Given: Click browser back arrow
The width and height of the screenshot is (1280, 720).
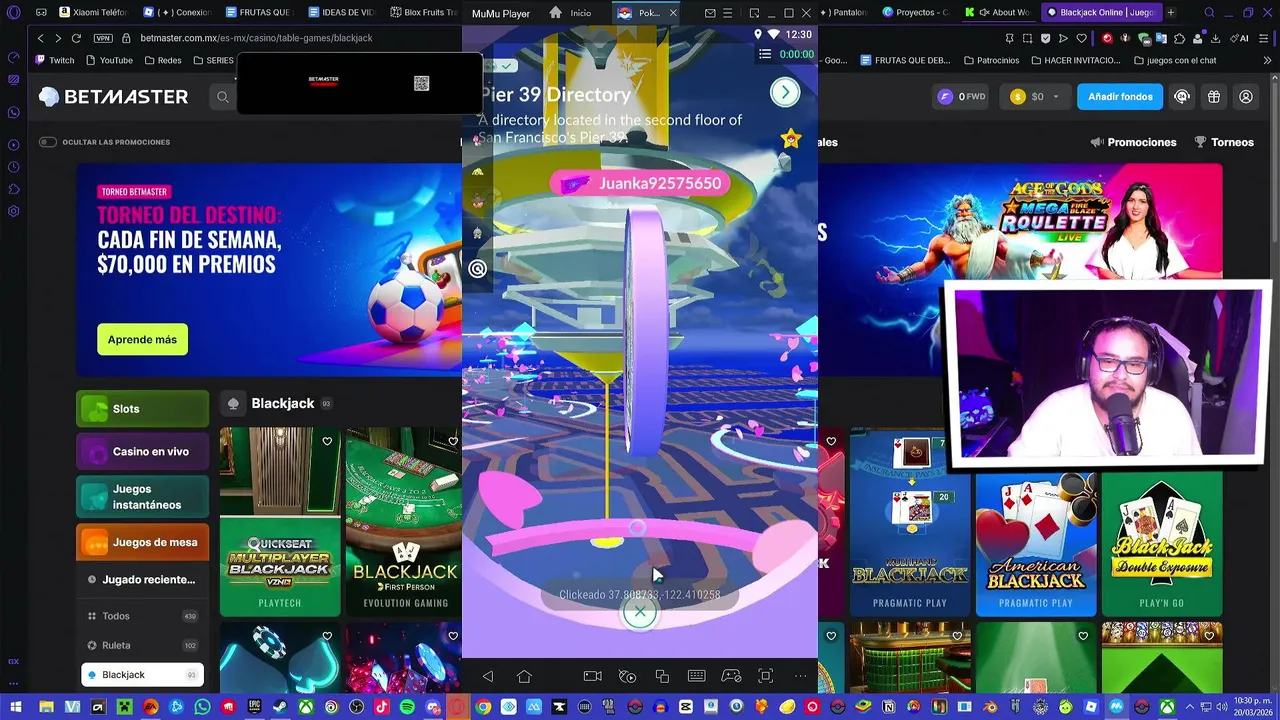Looking at the screenshot, I should pyautogui.click(x=40, y=38).
